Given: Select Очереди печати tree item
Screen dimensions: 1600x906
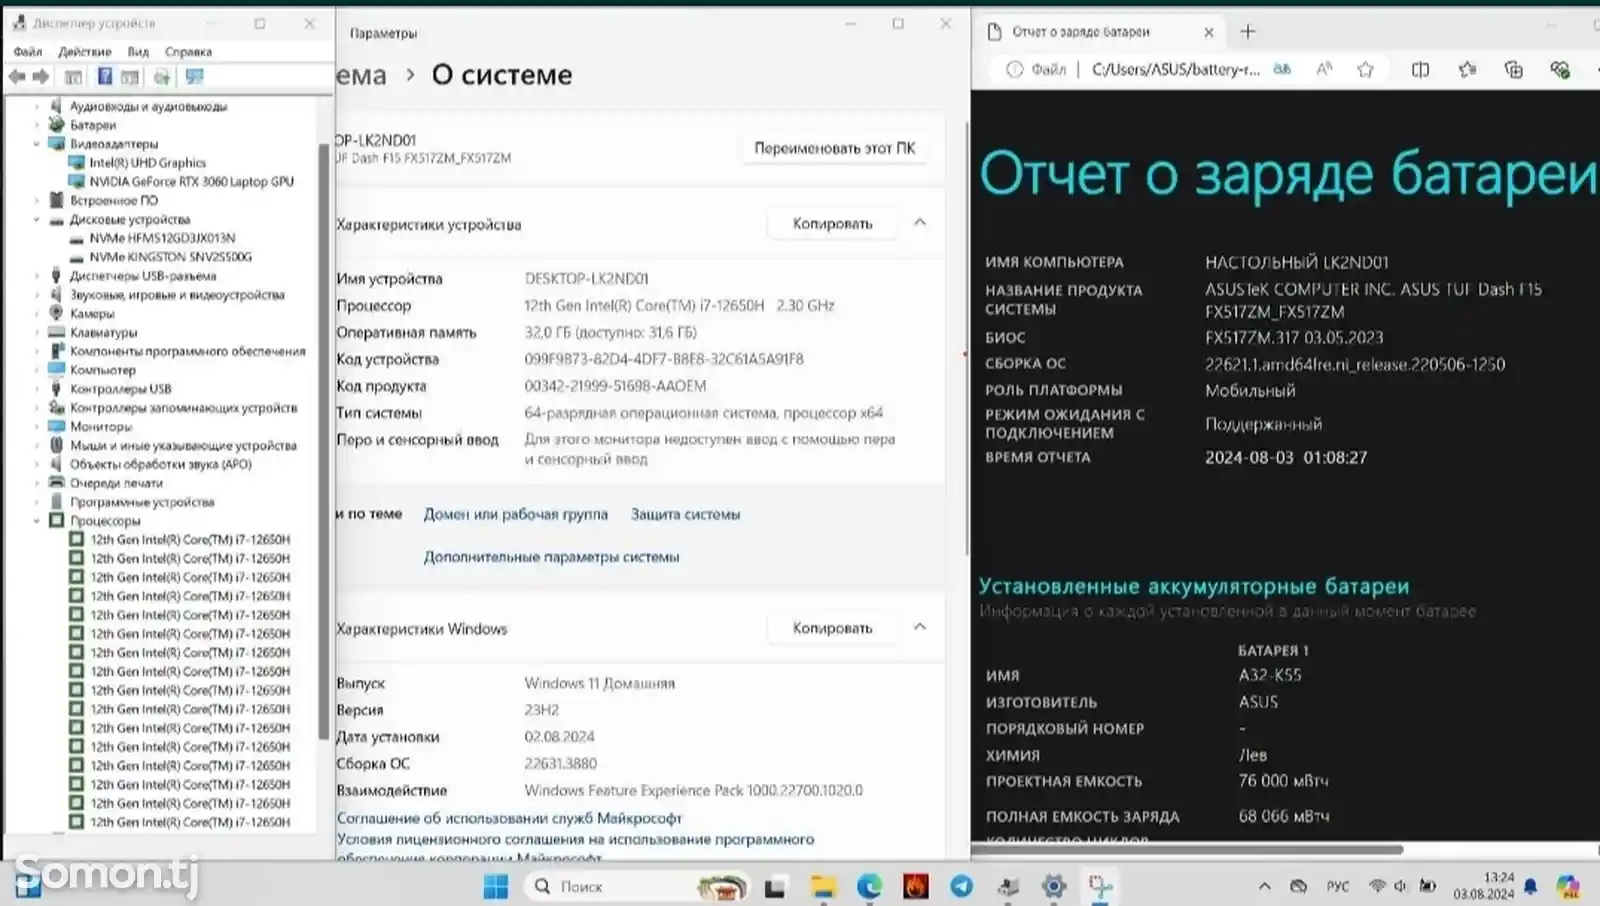Looking at the screenshot, I should (116, 483).
